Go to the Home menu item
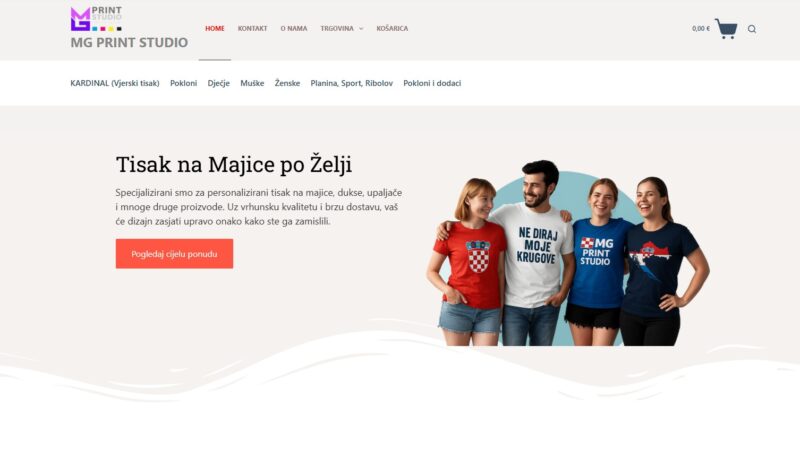This screenshot has width=800, height=449. [215, 29]
